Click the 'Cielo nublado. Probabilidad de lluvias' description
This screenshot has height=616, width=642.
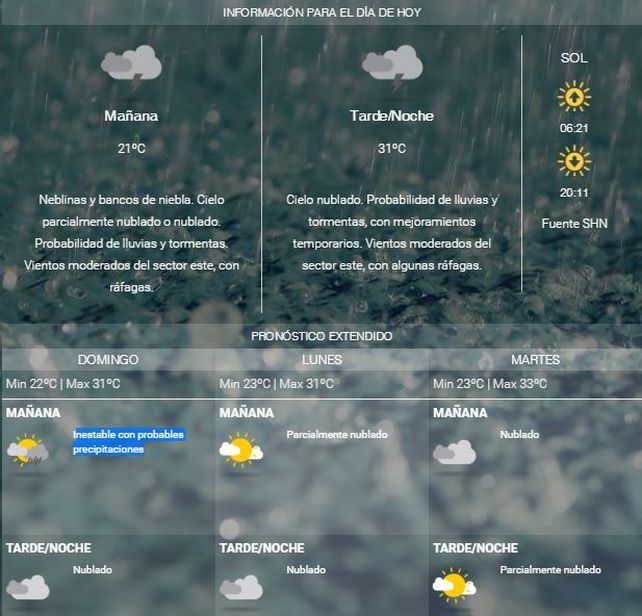coord(392,232)
